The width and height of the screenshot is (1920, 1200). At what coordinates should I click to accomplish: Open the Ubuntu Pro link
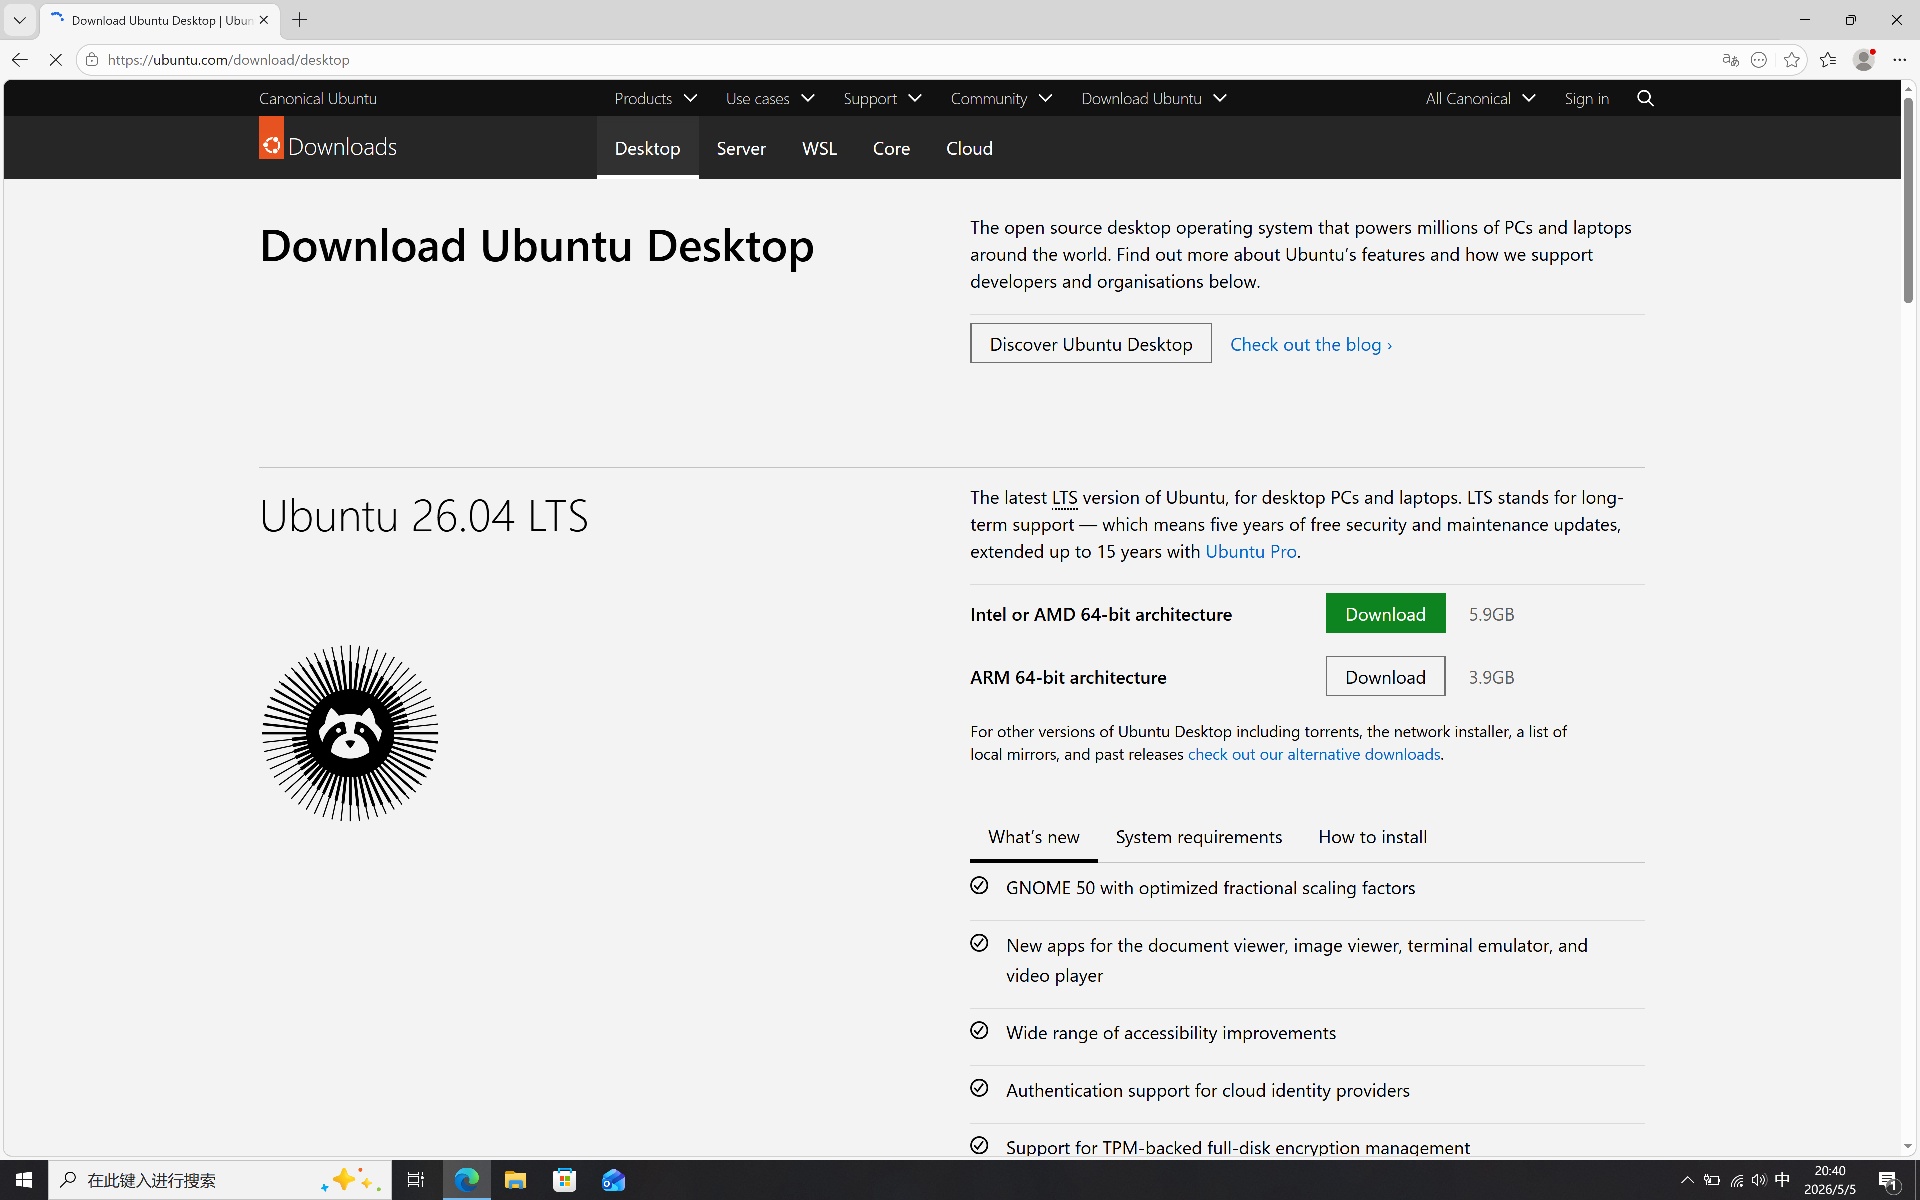(1250, 551)
